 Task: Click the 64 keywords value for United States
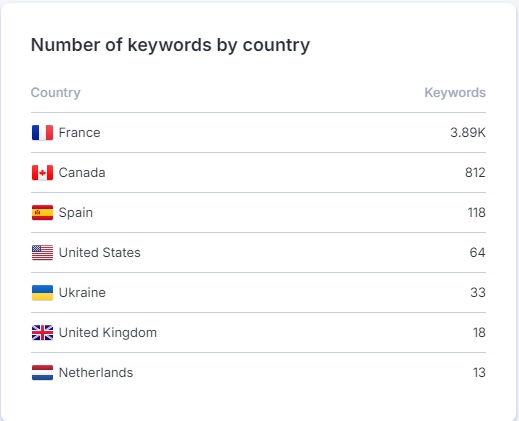[x=478, y=253]
